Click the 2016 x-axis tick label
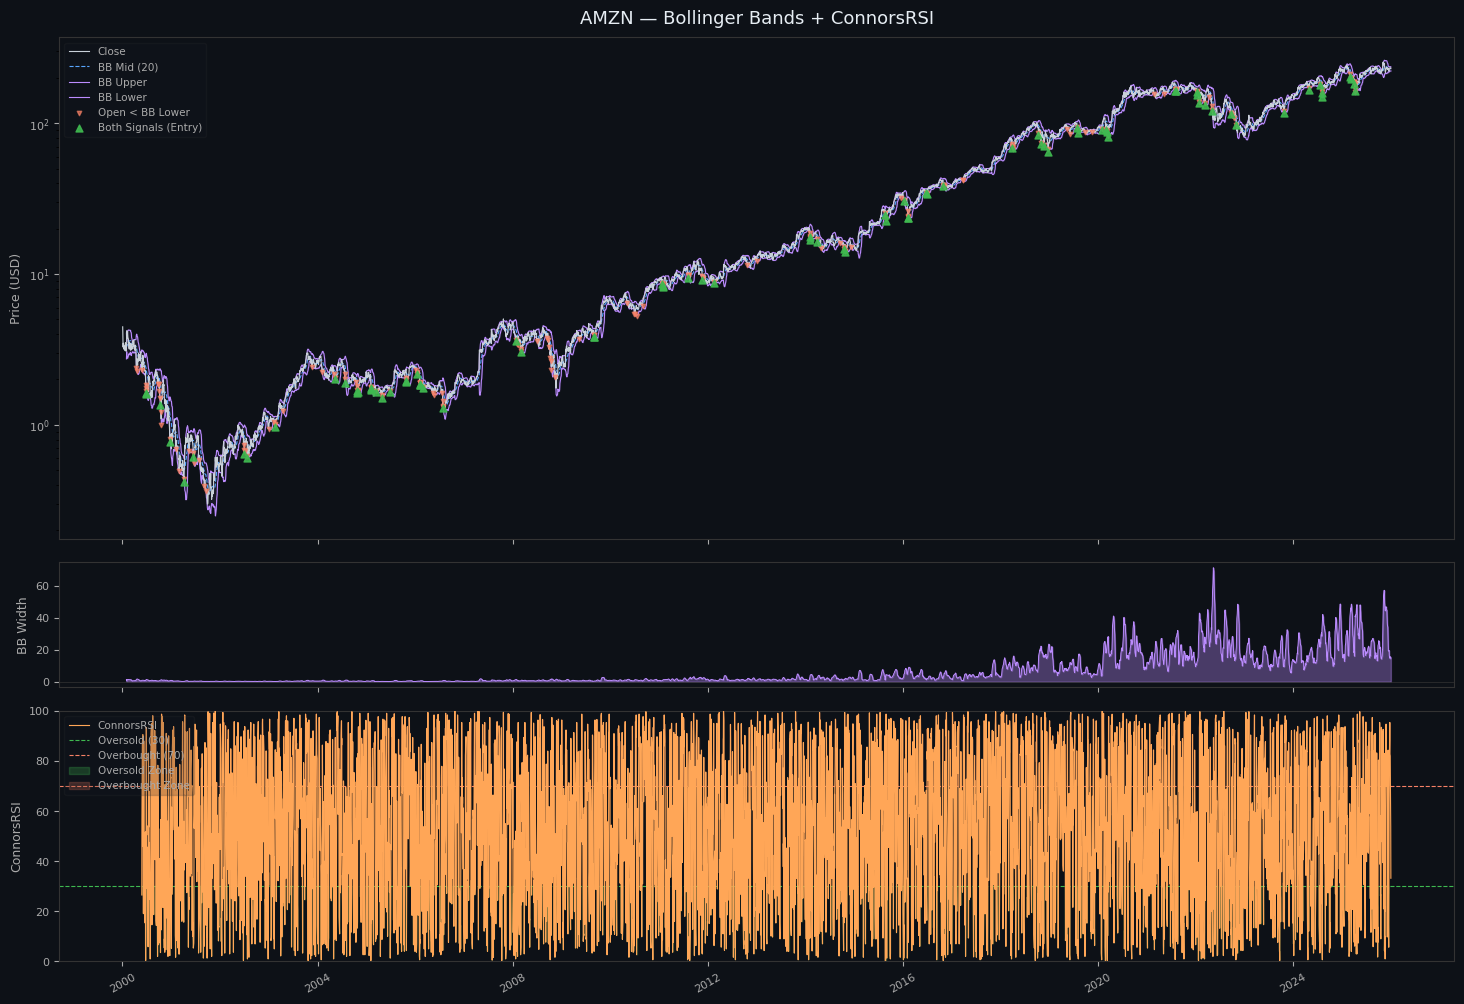 tap(902, 983)
